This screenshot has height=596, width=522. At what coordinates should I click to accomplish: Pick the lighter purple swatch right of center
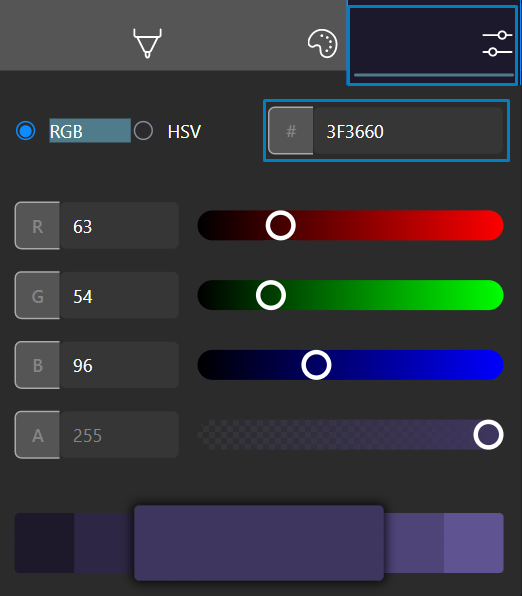coord(414,543)
